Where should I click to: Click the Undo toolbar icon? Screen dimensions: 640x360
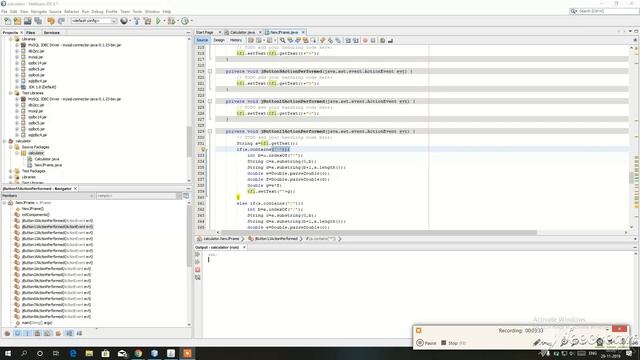[x=51, y=21]
